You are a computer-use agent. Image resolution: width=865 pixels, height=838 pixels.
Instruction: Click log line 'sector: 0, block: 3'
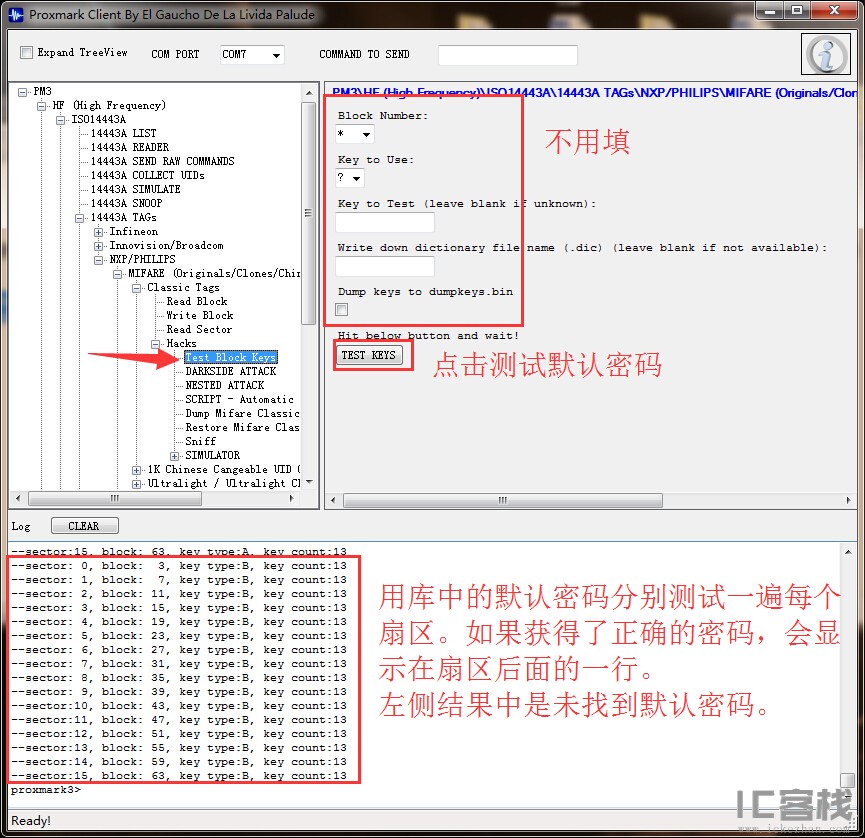click(179, 566)
